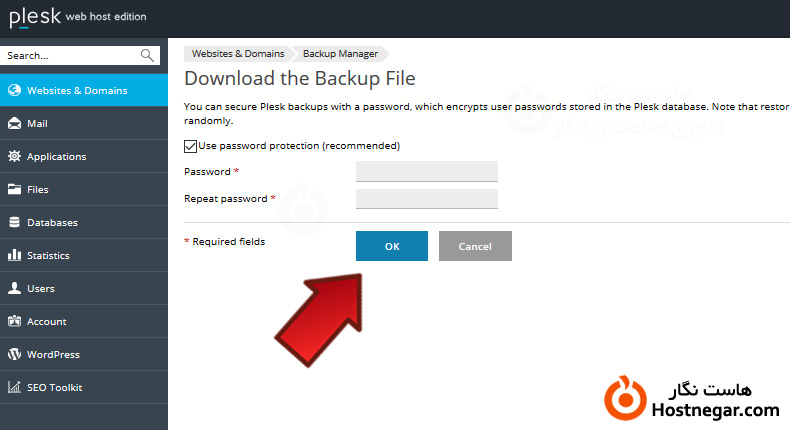Viewport: 790px width, 430px height.
Task: Focus the Repeat password field
Action: 427,199
